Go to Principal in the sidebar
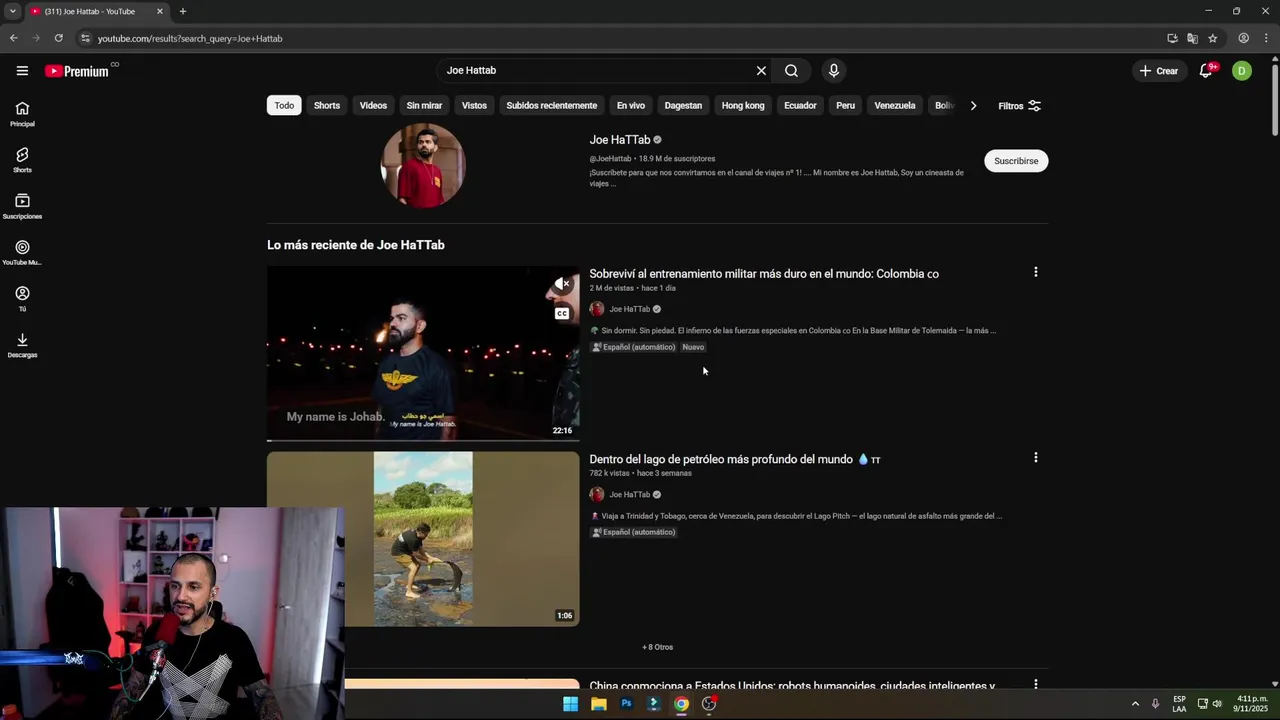Image resolution: width=1280 pixels, height=720 pixels. 22,114
